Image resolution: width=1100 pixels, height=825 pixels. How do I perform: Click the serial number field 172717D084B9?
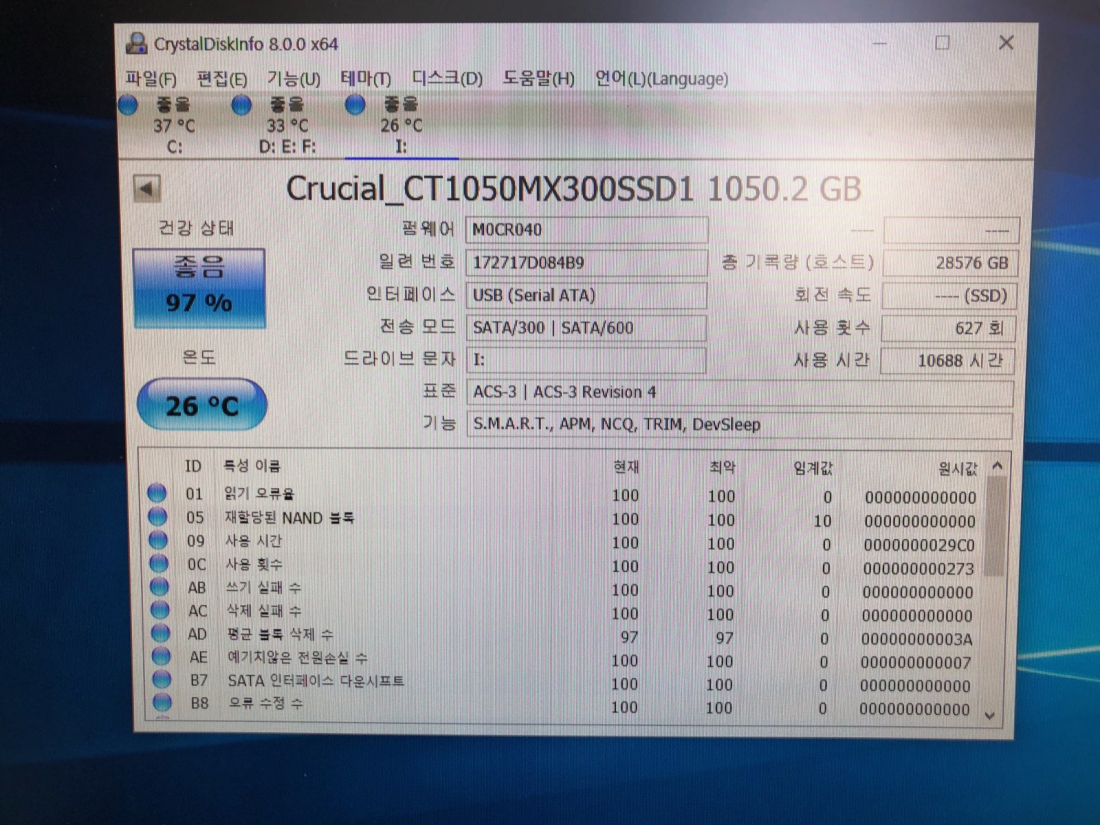(585, 263)
